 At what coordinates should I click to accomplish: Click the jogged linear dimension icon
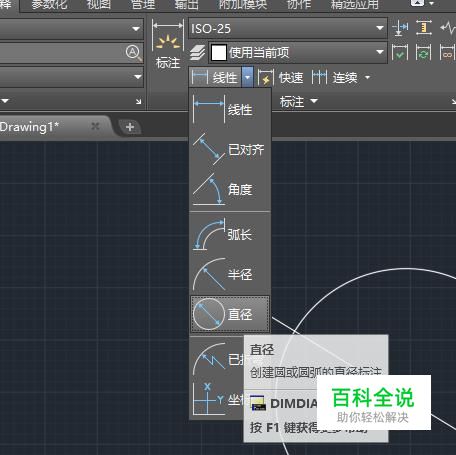[448, 27]
